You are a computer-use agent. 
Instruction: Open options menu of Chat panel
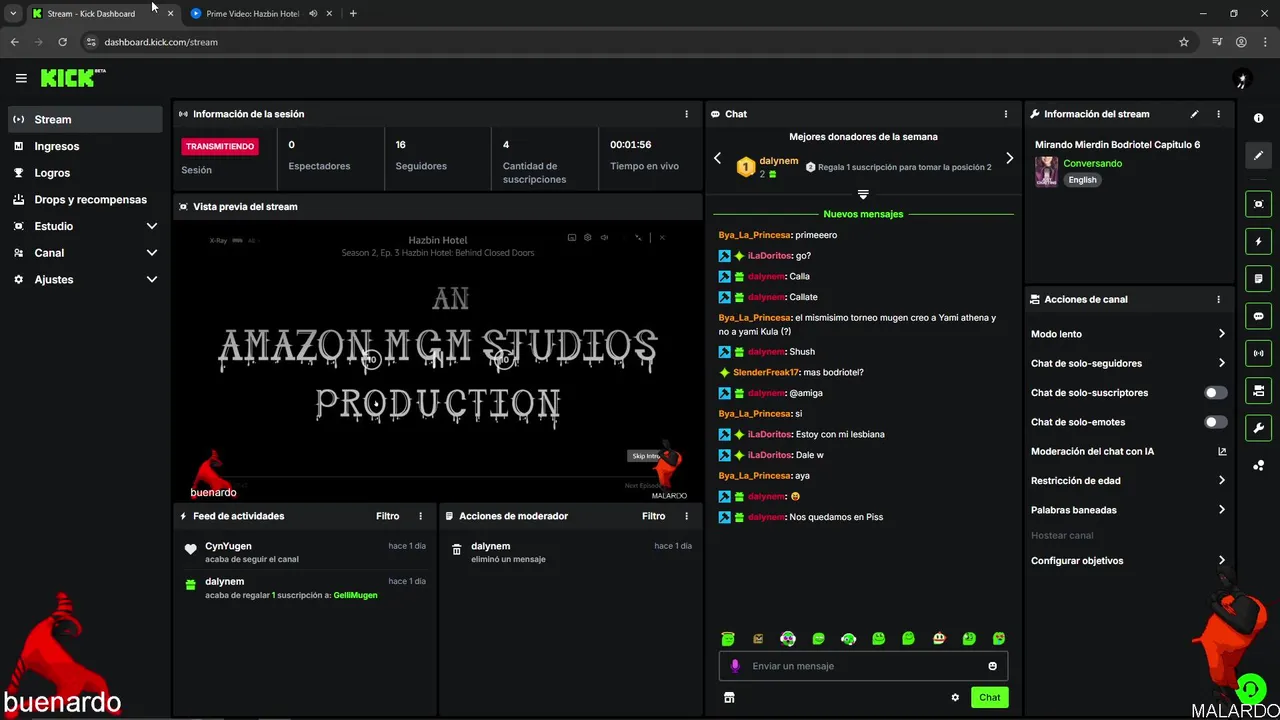point(1006,114)
